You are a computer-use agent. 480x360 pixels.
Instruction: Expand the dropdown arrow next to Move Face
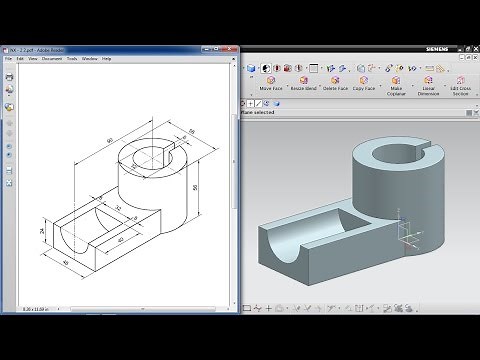point(287,86)
